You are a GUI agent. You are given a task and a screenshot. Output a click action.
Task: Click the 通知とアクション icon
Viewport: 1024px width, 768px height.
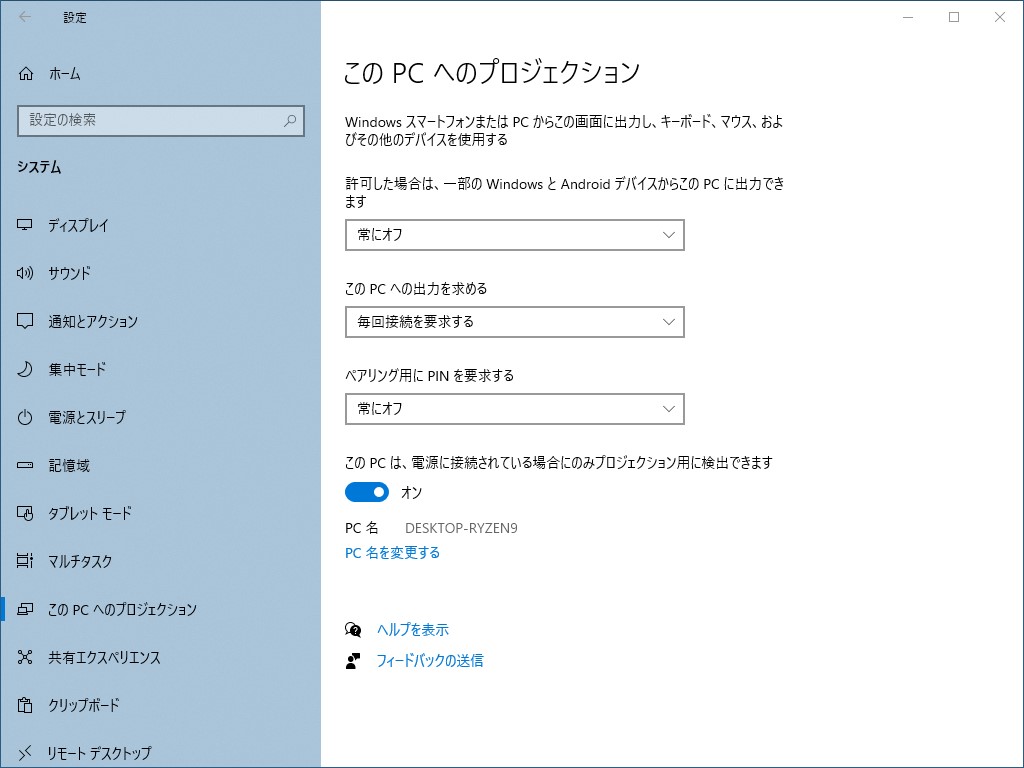23,321
